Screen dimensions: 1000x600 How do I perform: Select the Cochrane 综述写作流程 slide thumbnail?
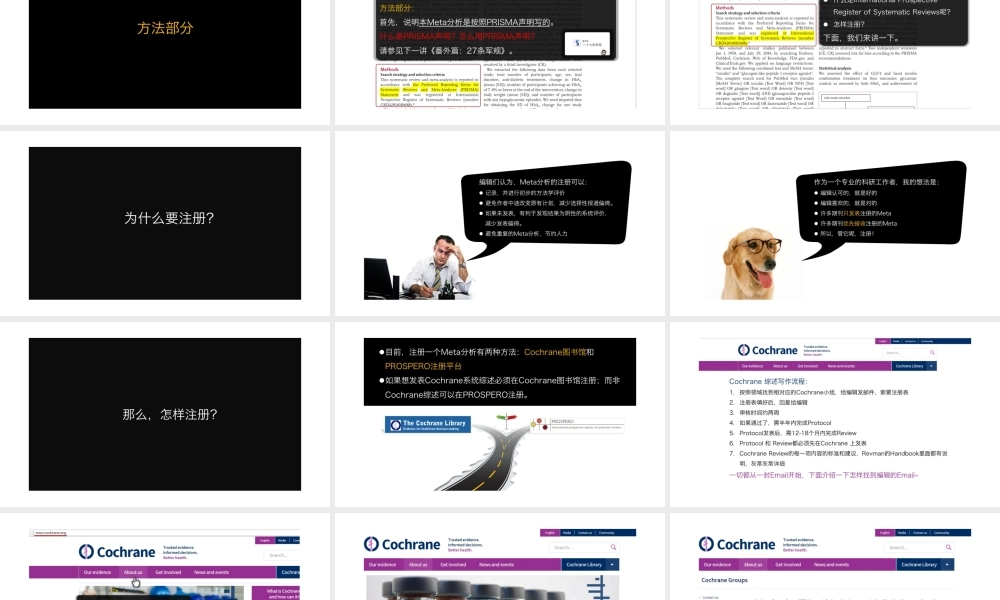[834, 414]
